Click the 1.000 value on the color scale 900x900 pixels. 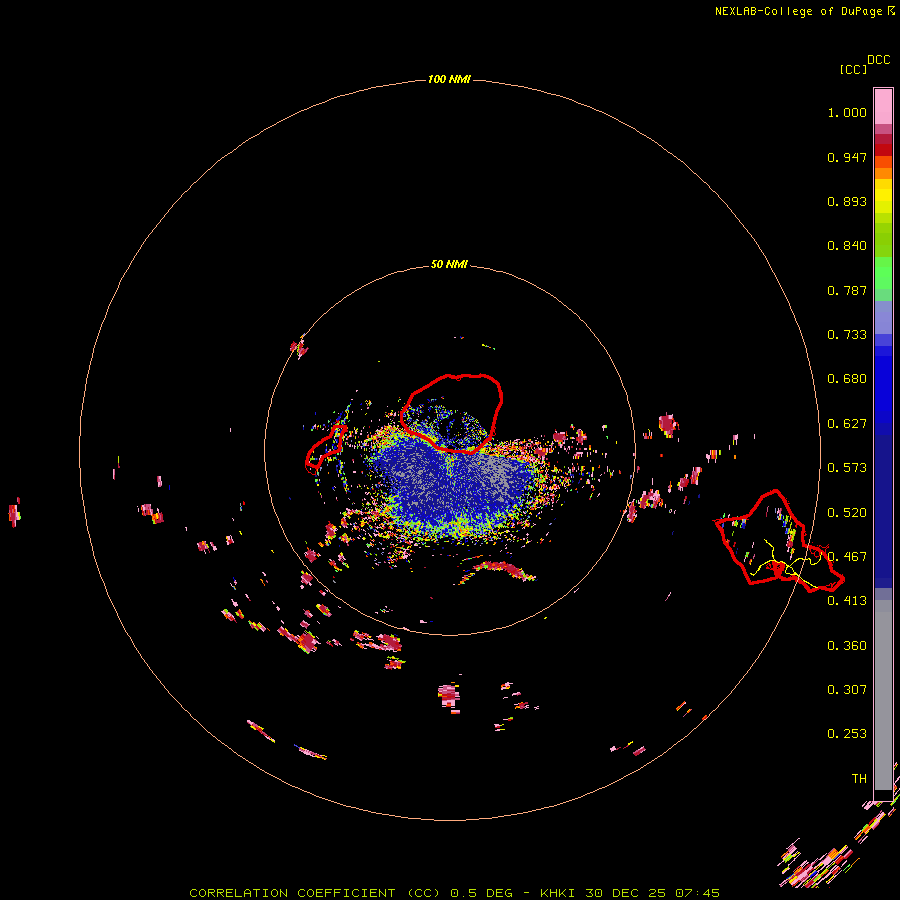pyautogui.click(x=847, y=112)
